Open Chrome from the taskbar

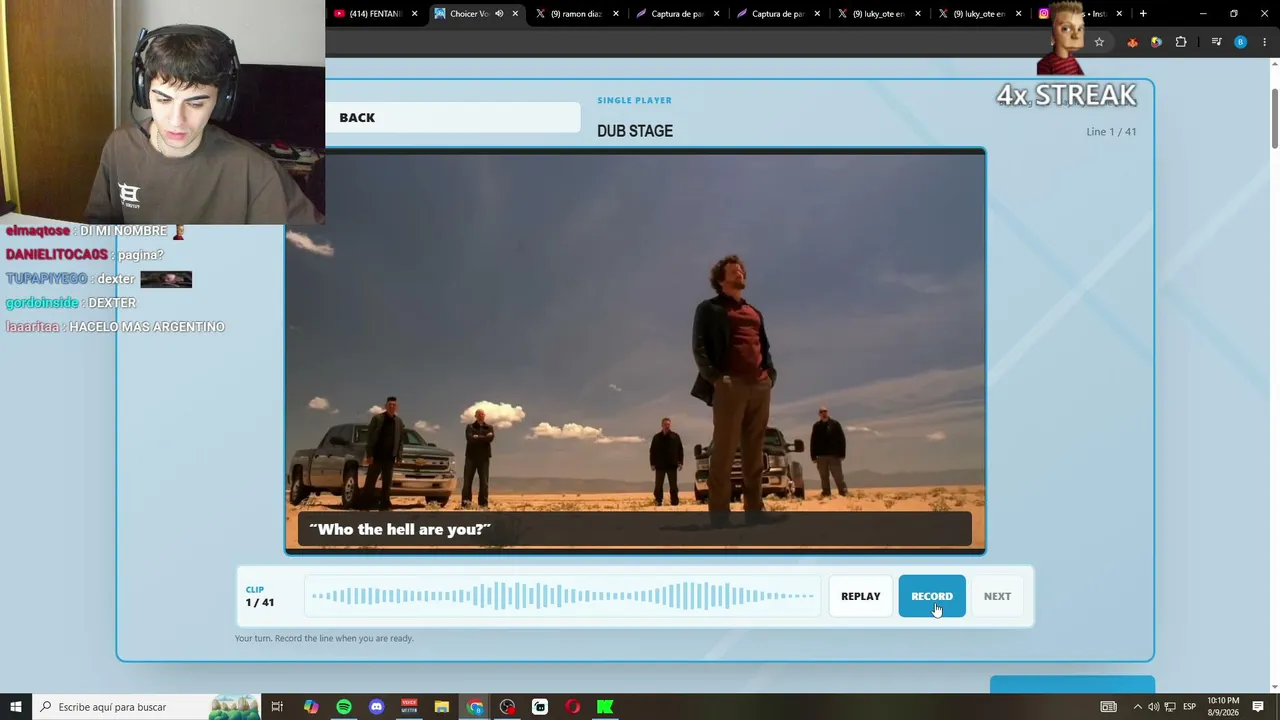(475, 707)
